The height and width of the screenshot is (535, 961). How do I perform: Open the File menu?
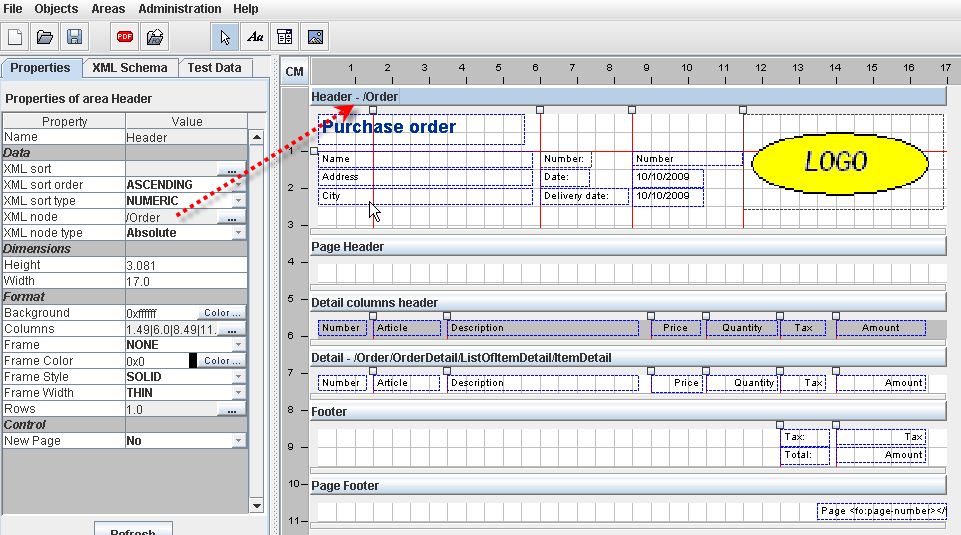point(13,9)
